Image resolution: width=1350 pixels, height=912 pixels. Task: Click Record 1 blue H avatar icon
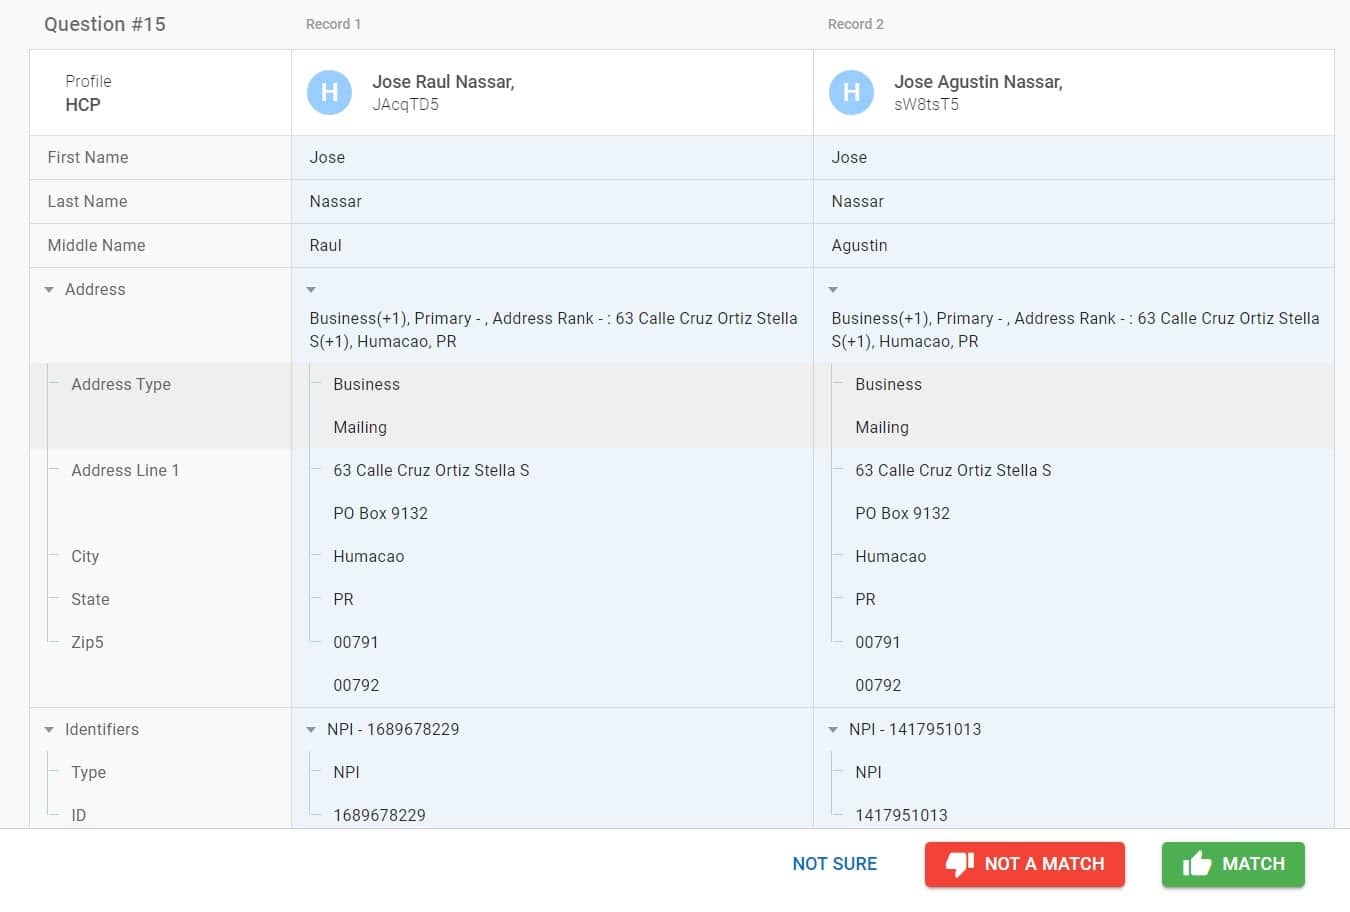click(329, 93)
